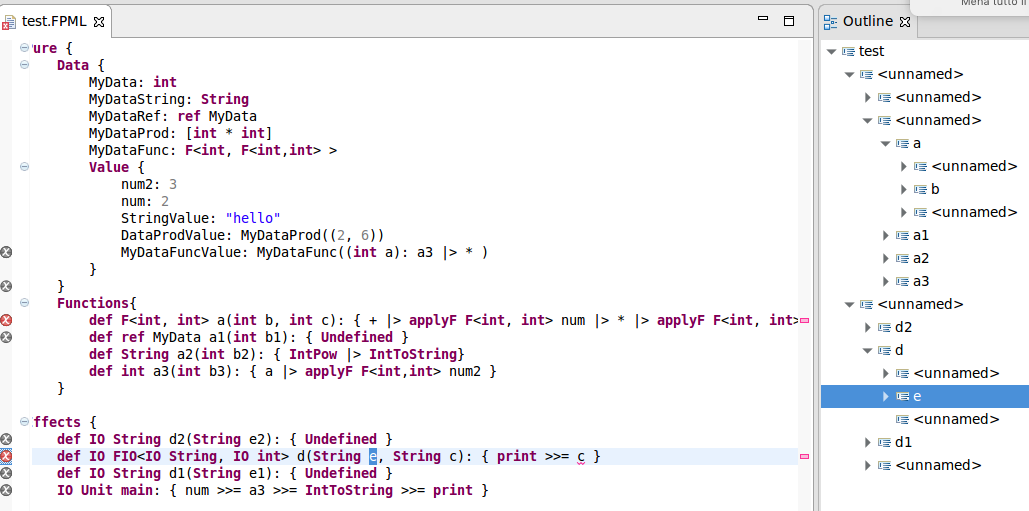
Task: Collapse the test root node in Outline
Action: pos(831,51)
